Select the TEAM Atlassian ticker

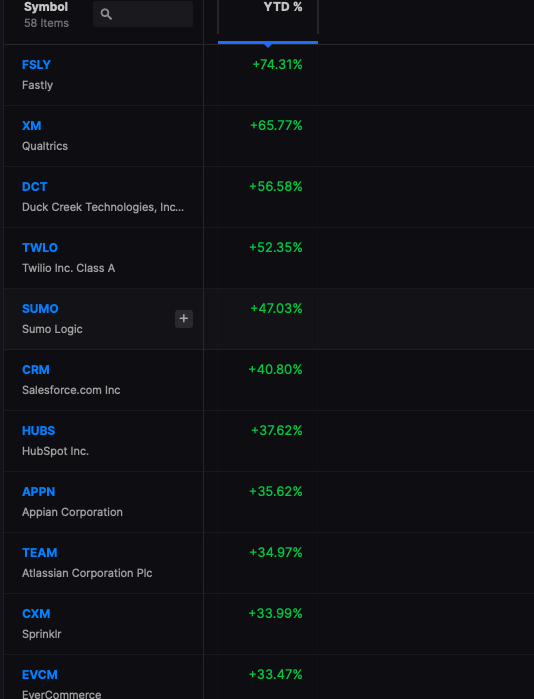(x=40, y=553)
